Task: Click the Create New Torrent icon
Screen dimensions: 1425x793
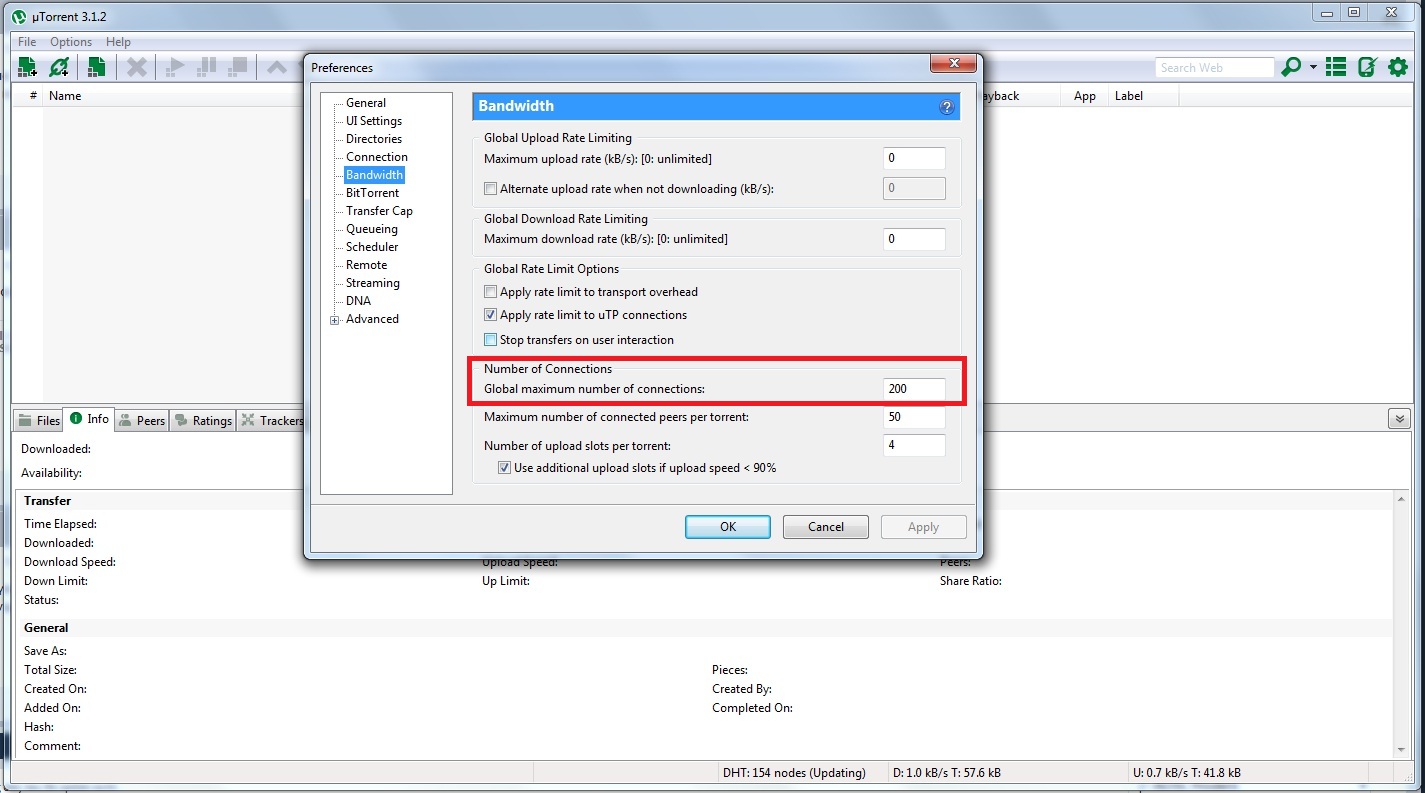Action: [x=96, y=67]
